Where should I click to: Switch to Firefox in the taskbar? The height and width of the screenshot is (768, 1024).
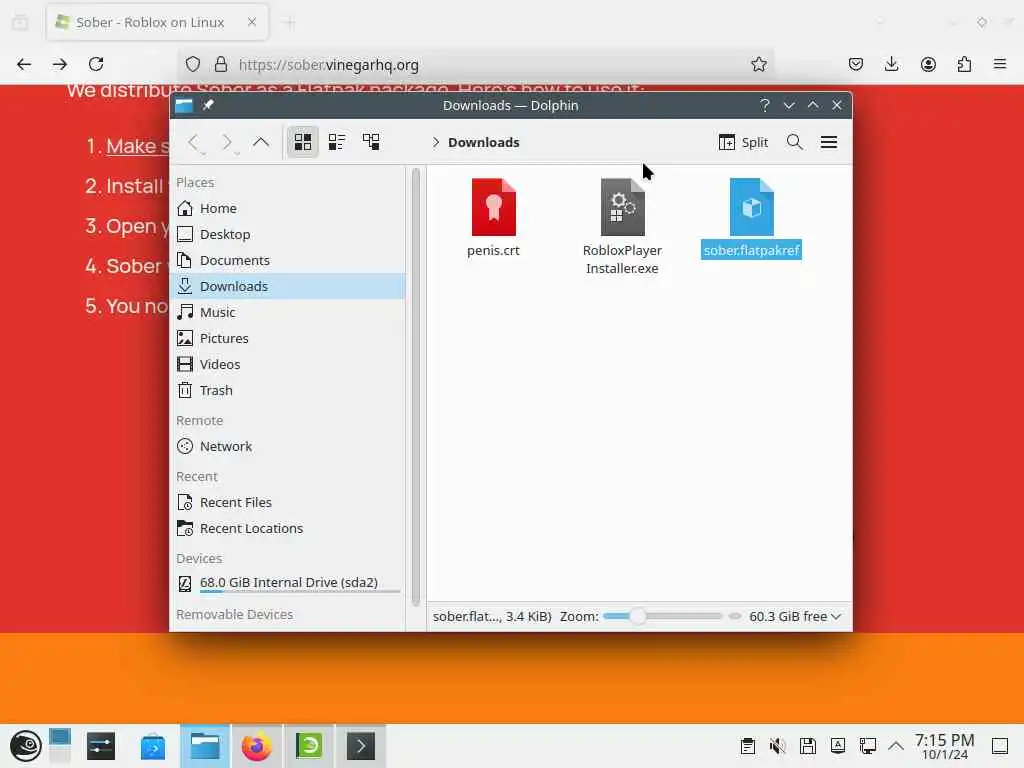[257, 746]
